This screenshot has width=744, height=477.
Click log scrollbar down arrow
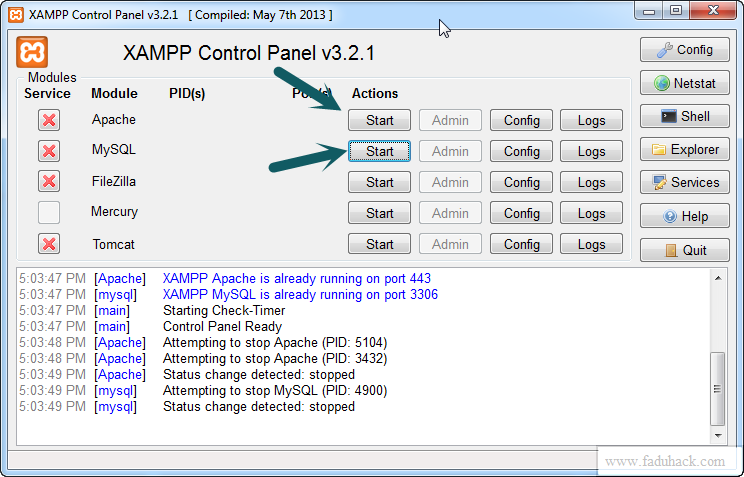pyautogui.click(x=718, y=435)
